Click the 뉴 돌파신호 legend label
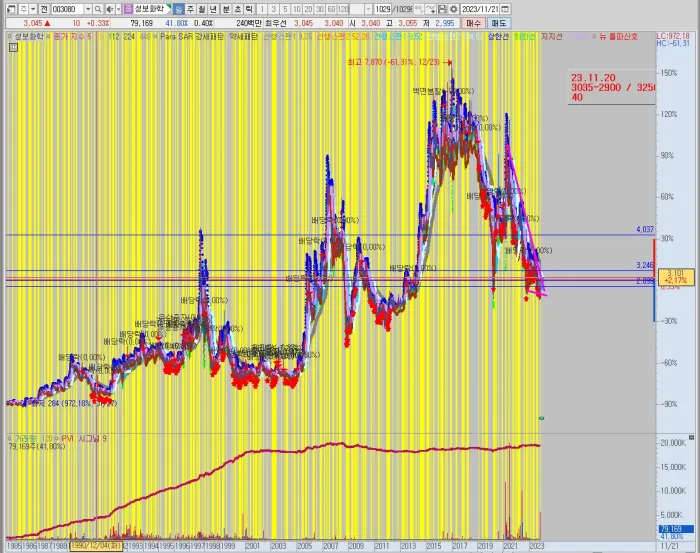700x553 pixels. 618,37
